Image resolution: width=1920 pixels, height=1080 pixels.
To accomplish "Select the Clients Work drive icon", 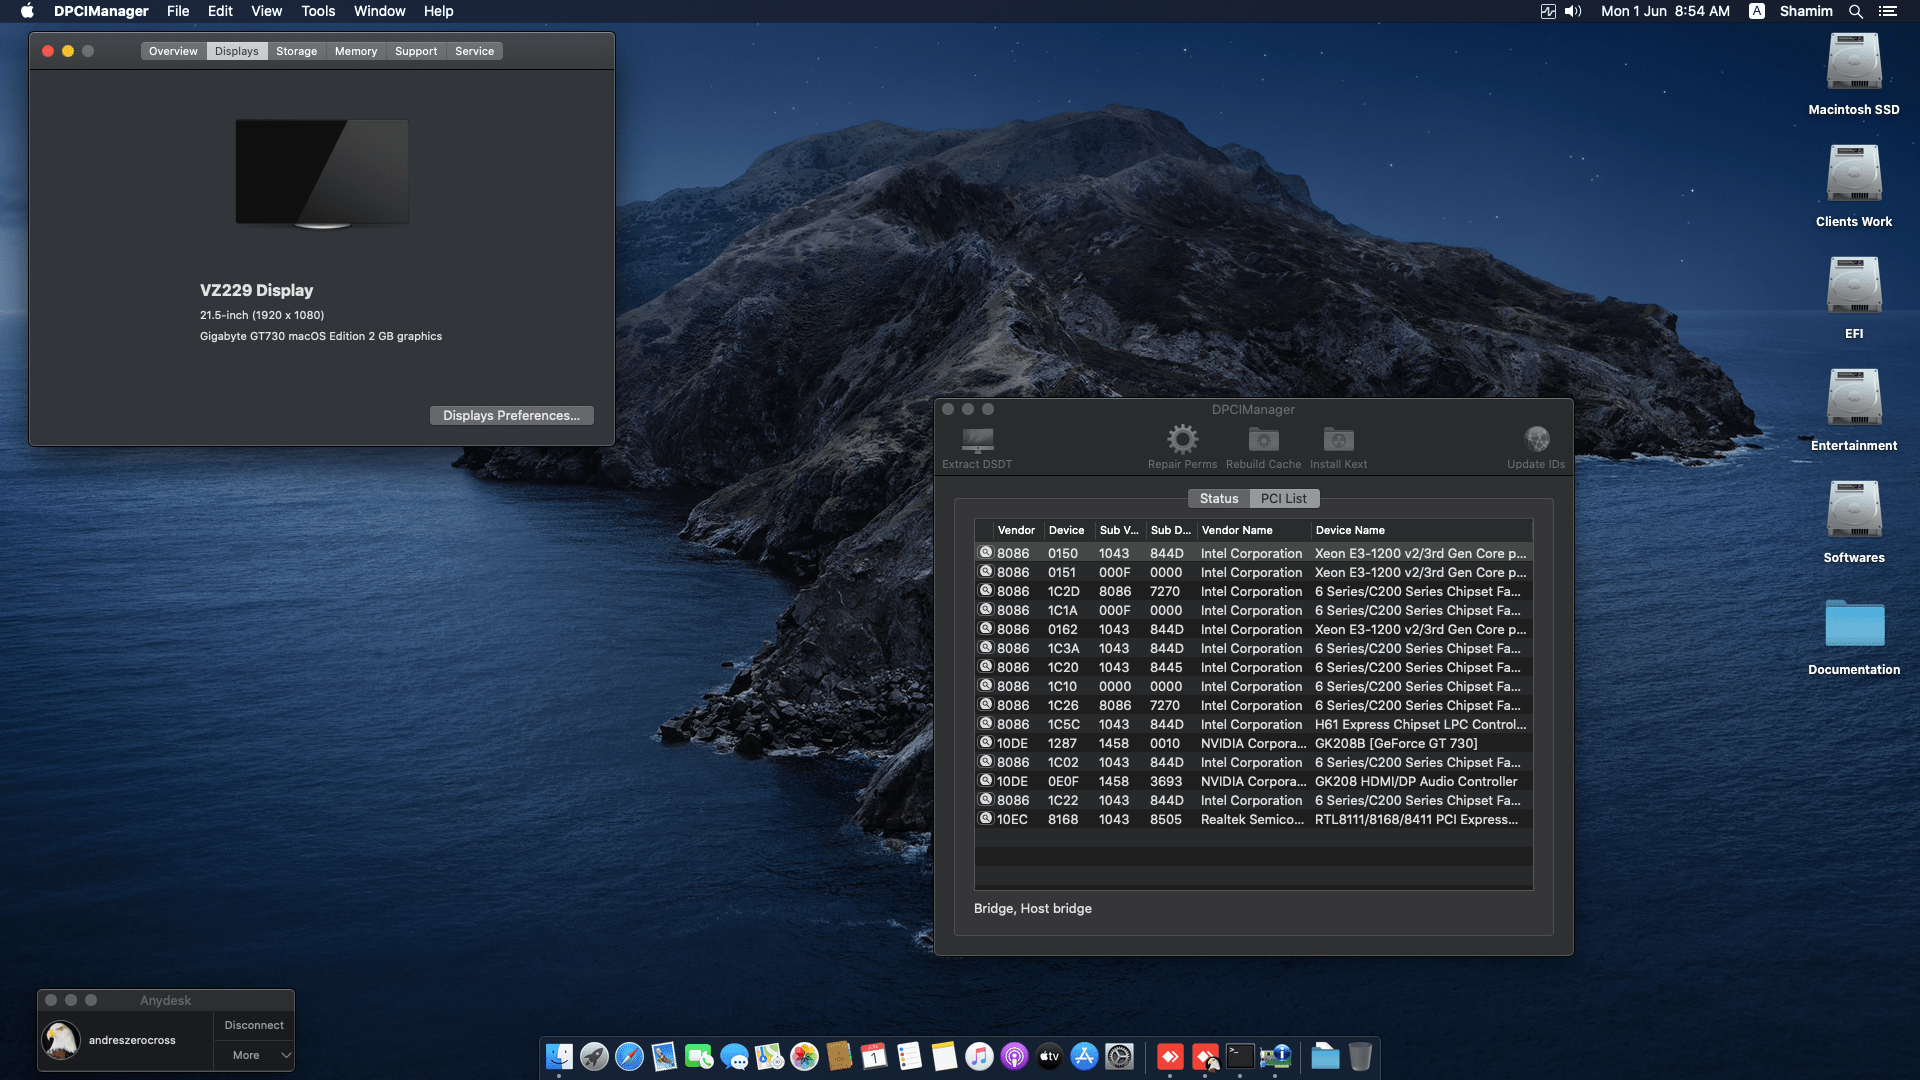I will click(1854, 174).
